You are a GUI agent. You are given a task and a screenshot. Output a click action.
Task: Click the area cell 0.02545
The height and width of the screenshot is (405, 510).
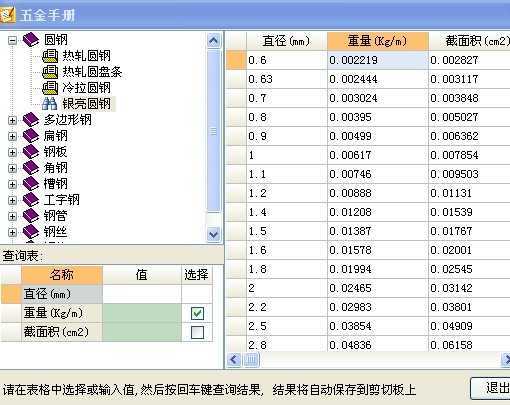click(x=469, y=269)
